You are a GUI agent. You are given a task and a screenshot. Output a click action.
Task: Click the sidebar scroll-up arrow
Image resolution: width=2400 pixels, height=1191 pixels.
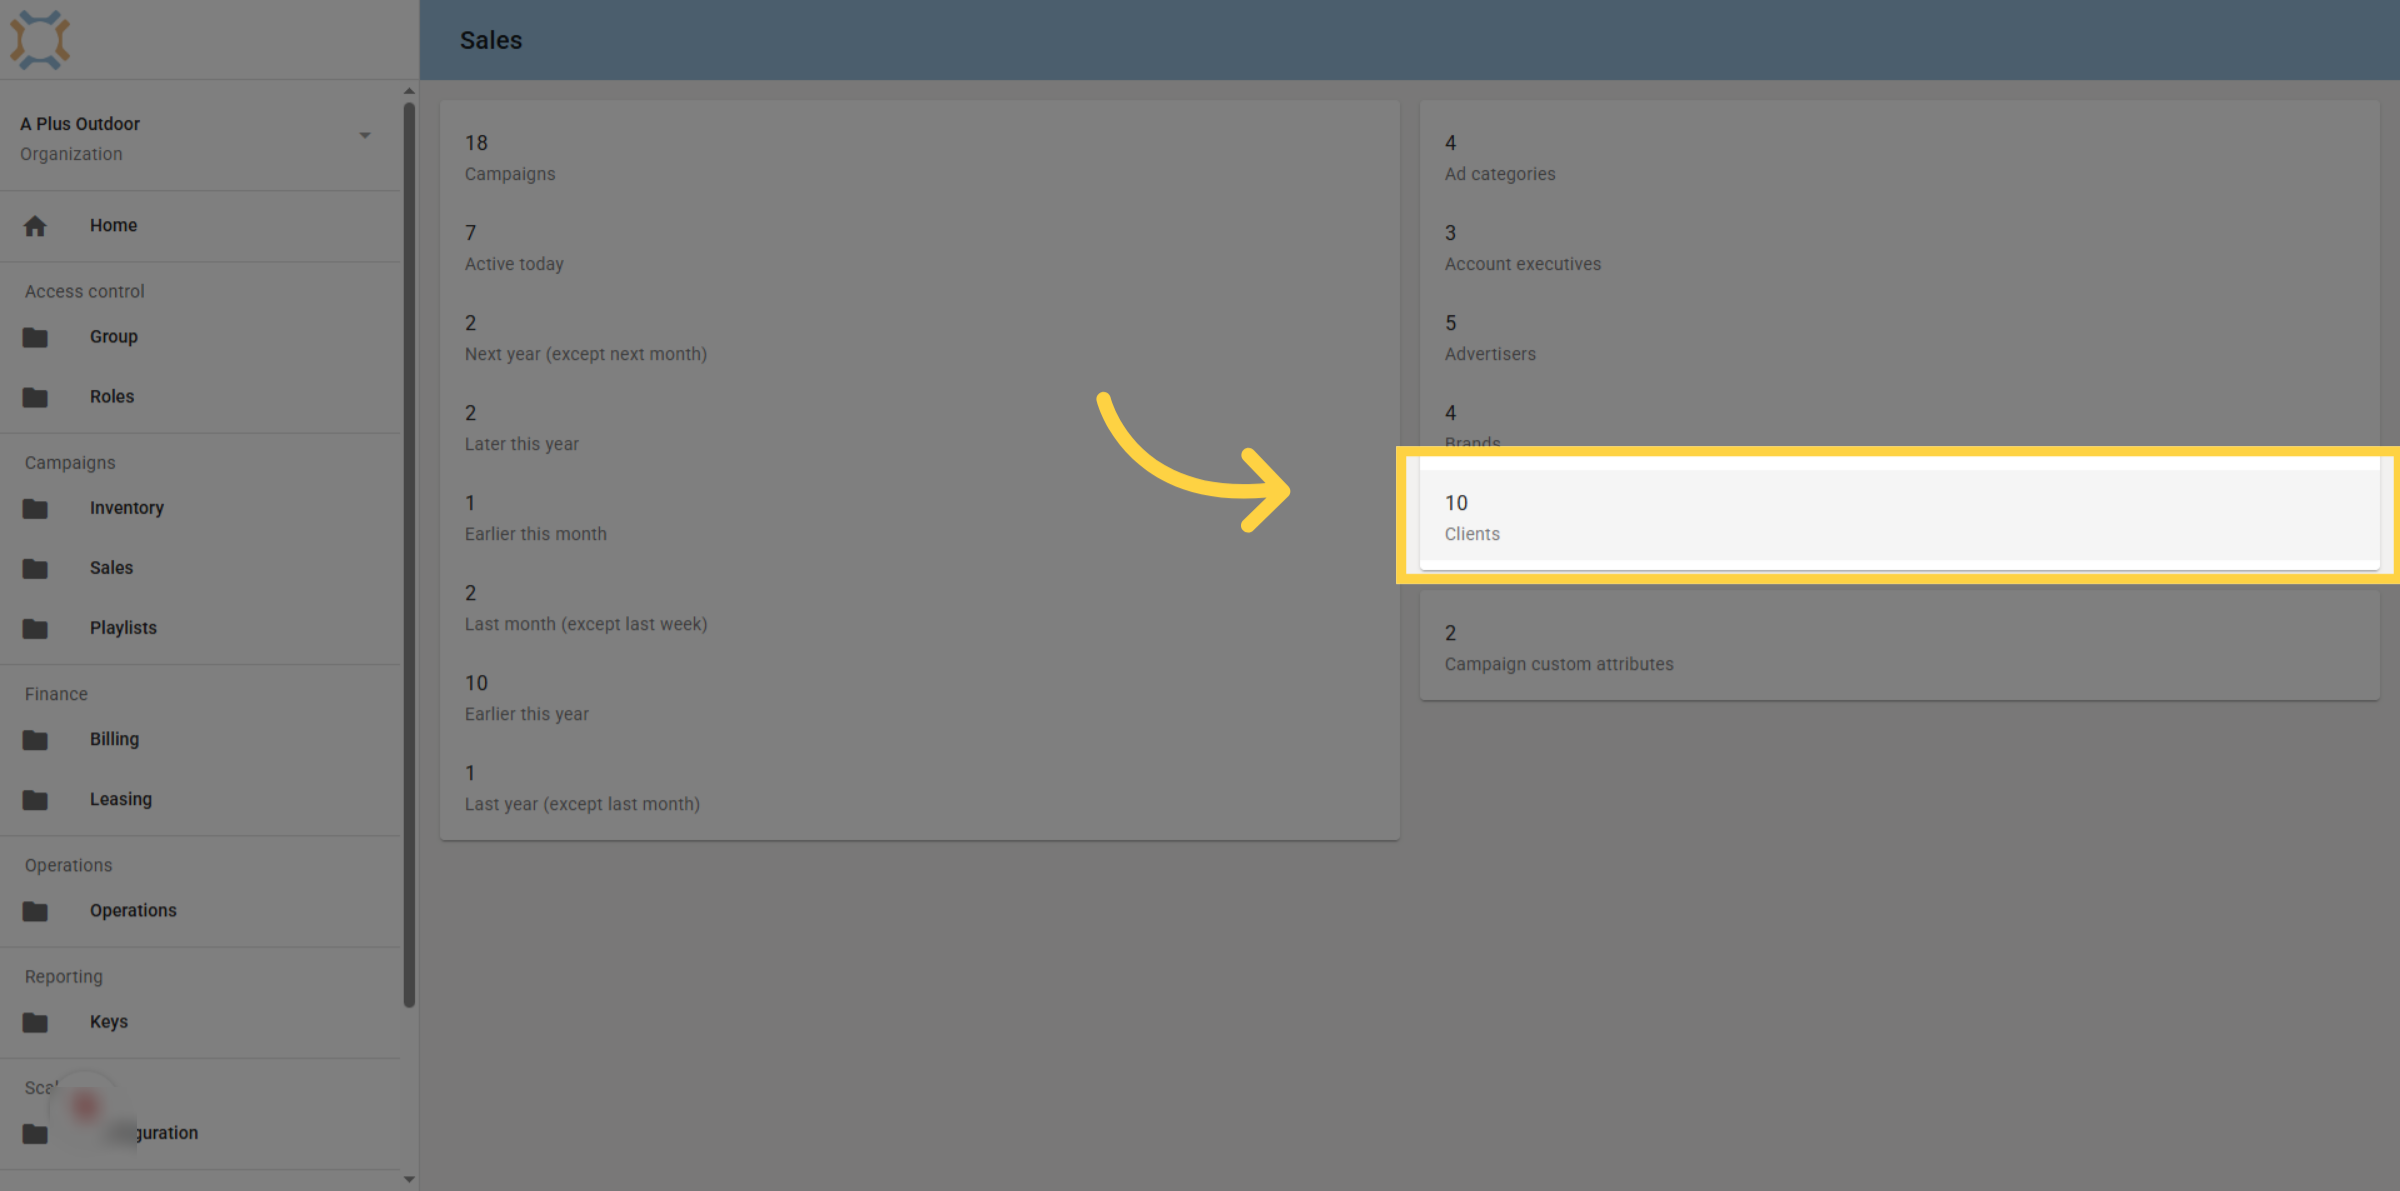pos(409,91)
